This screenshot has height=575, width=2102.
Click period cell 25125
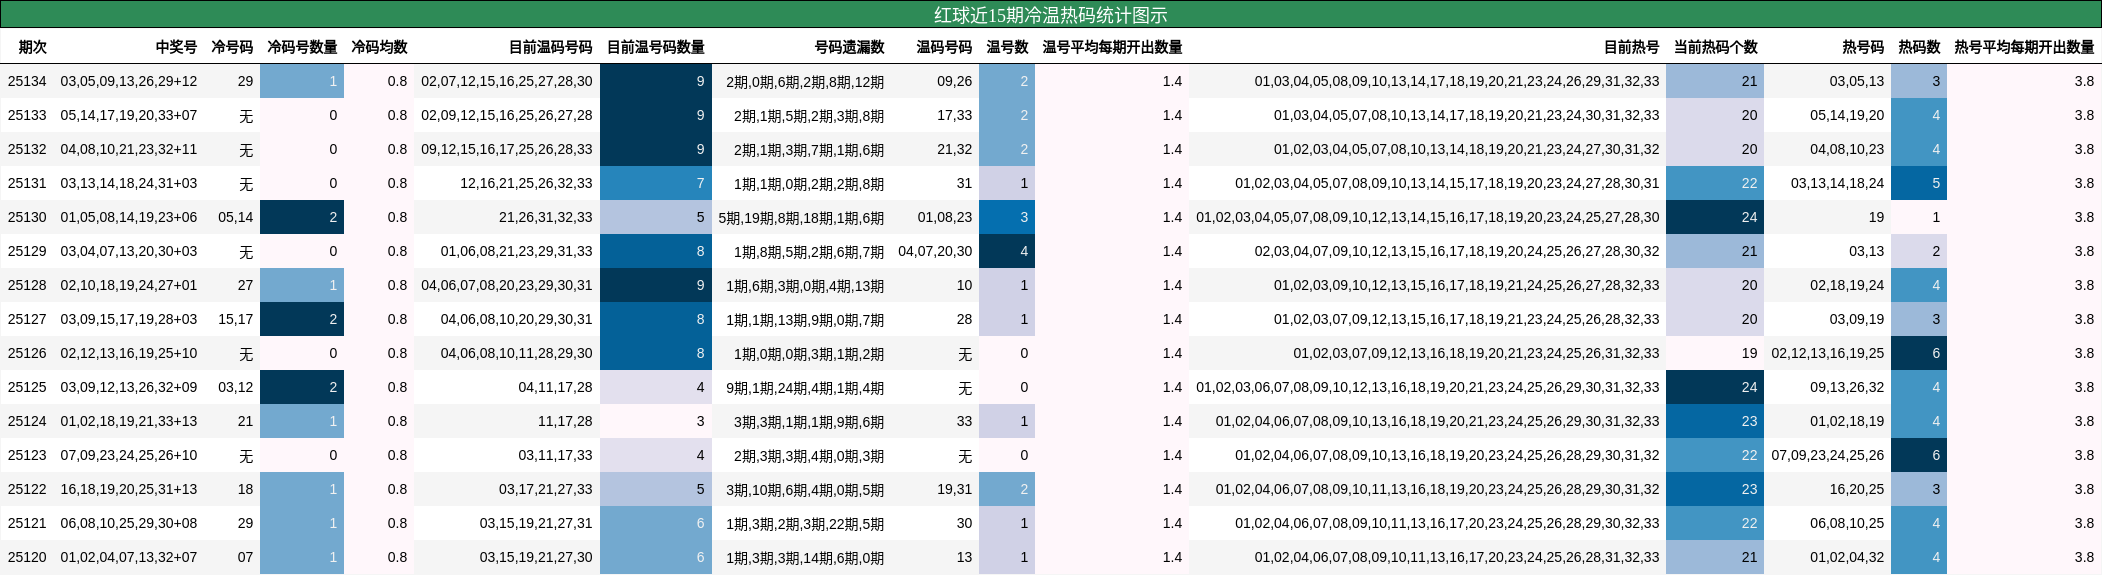point(27,387)
